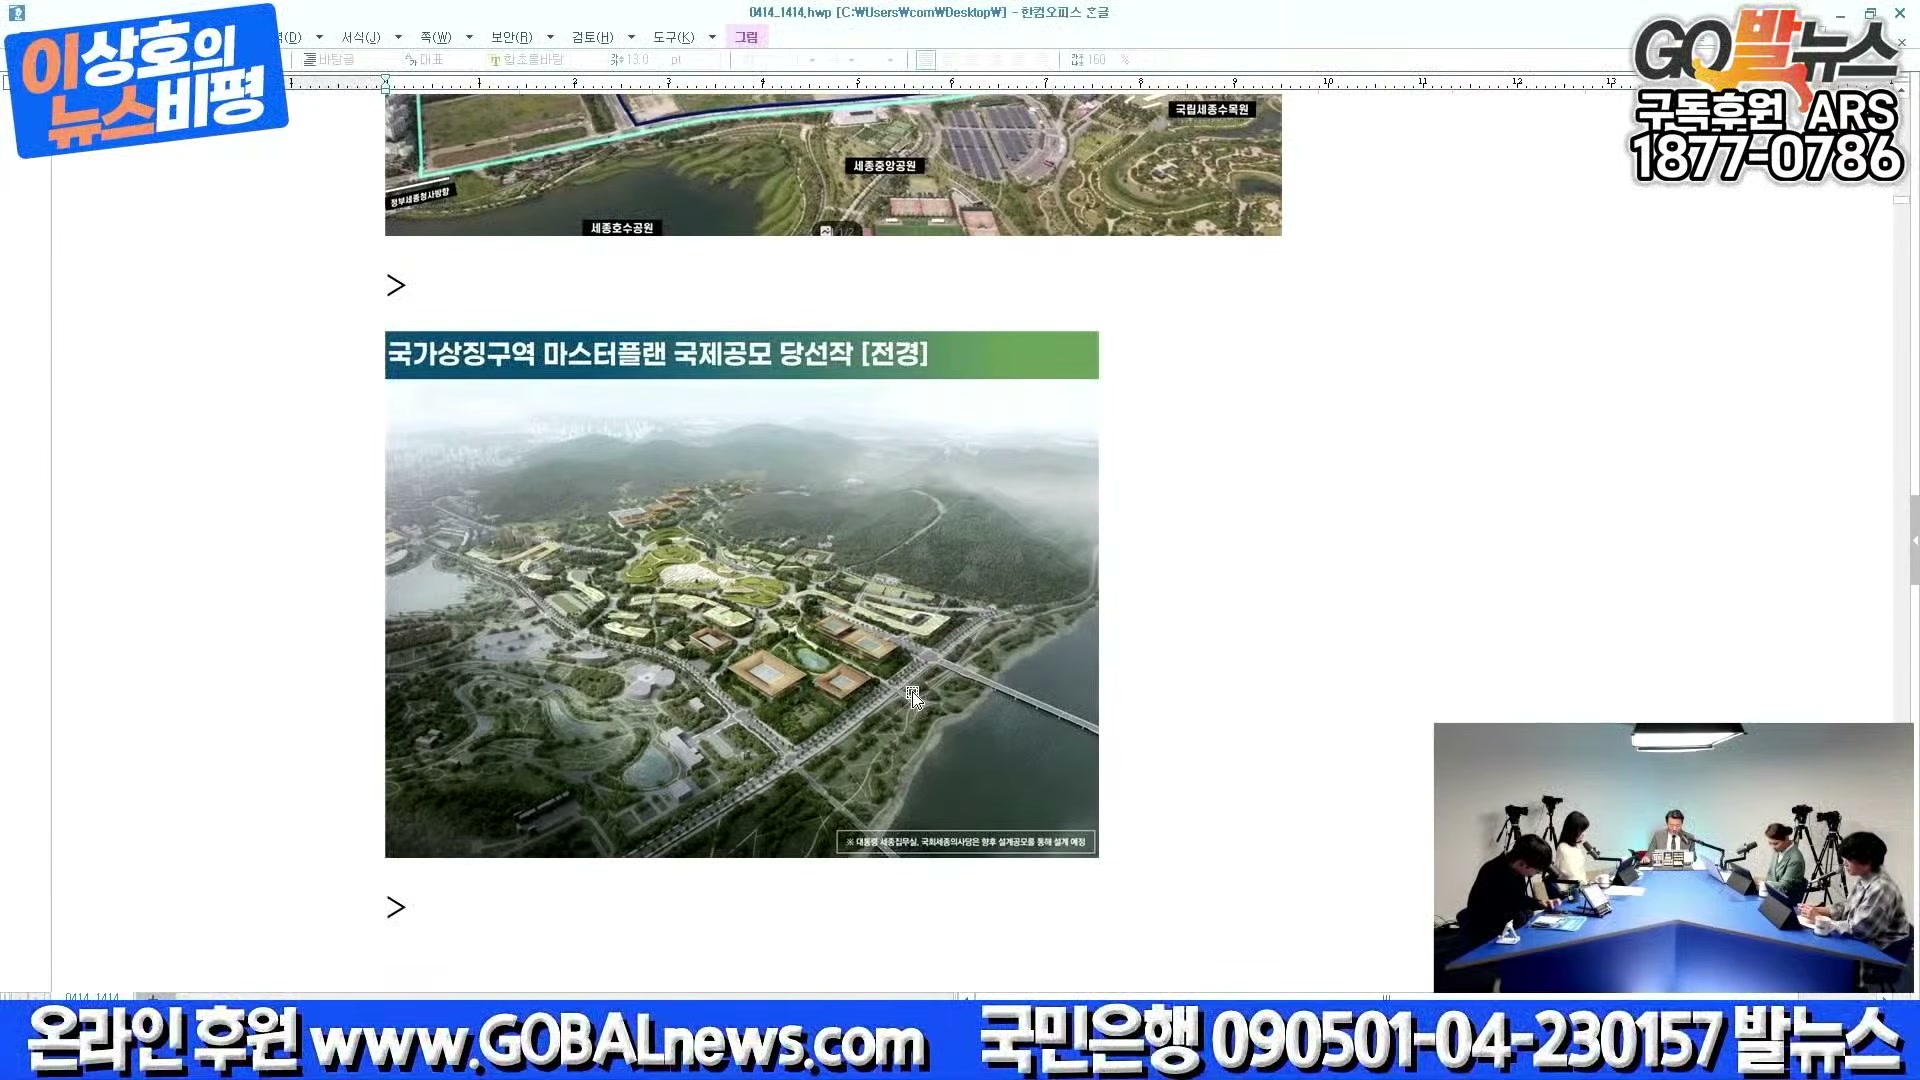Open the 서식(J) menu
The image size is (1920, 1080).
pos(360,37)
